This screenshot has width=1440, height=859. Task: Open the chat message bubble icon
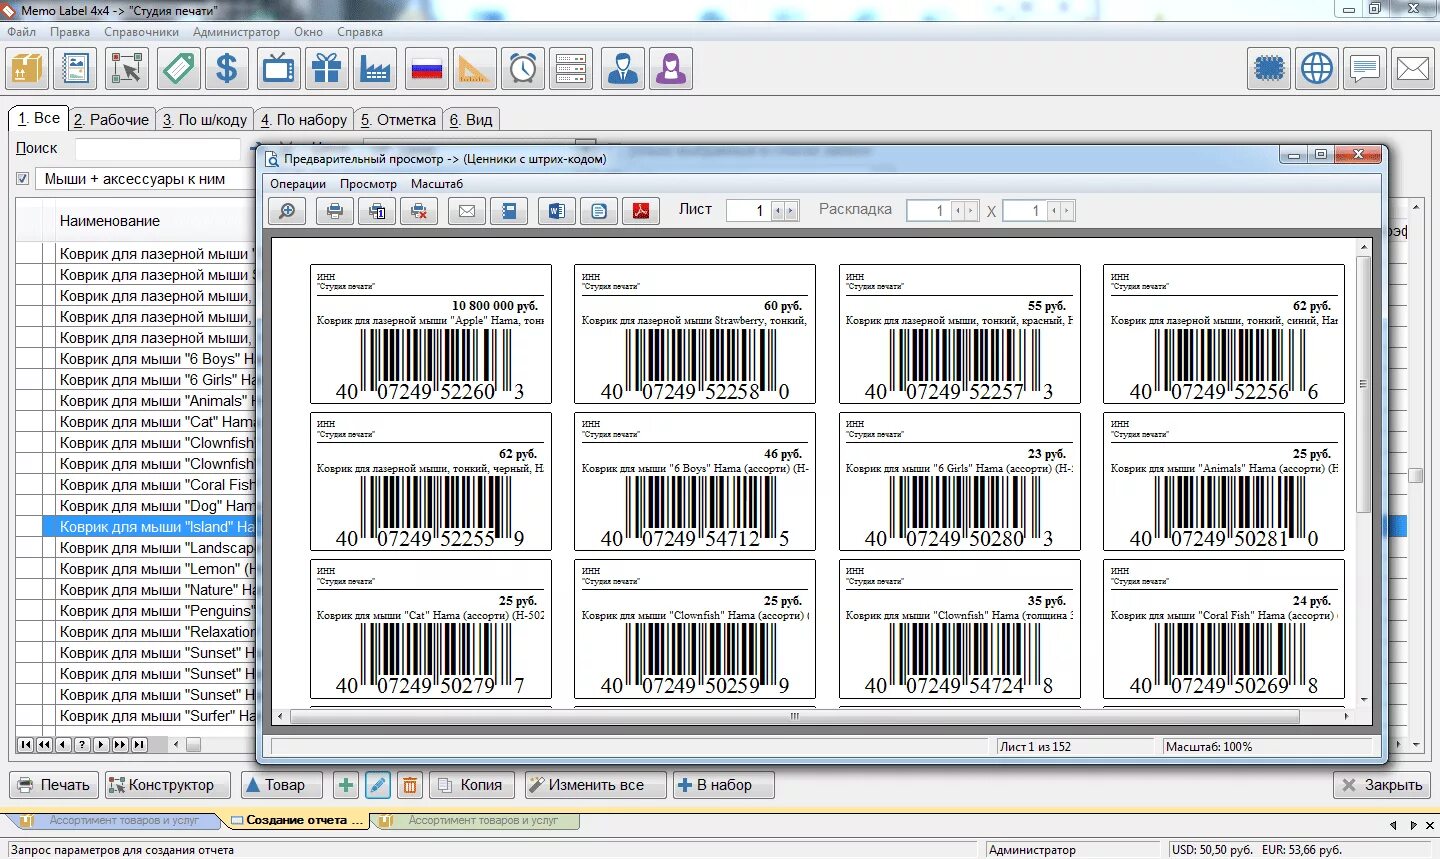point(1365,69)
